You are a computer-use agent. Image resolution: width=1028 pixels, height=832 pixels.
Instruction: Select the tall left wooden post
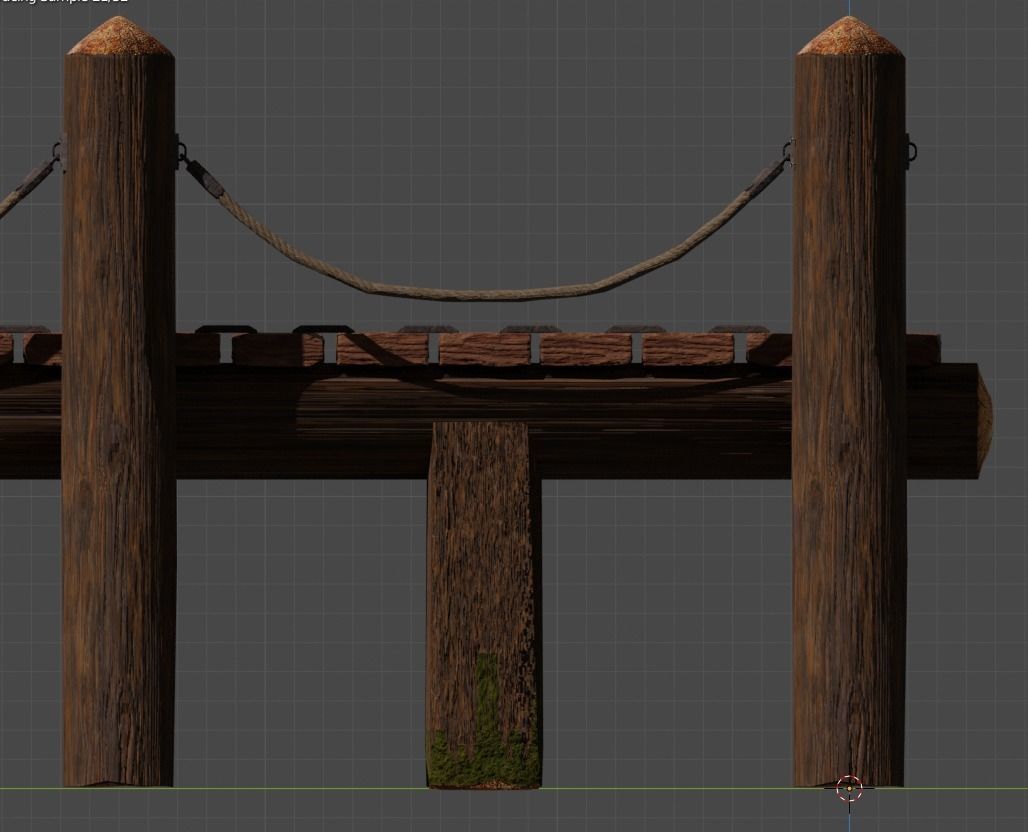tap(119, 401)
